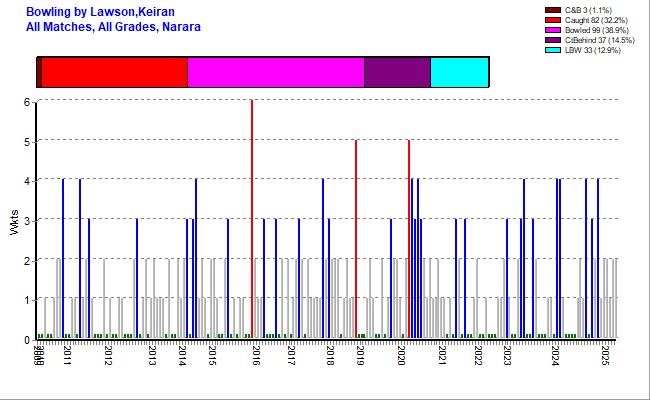
Task: Click legend text 'LBW 33 (12.9%)'
Action: pos(593,50)
